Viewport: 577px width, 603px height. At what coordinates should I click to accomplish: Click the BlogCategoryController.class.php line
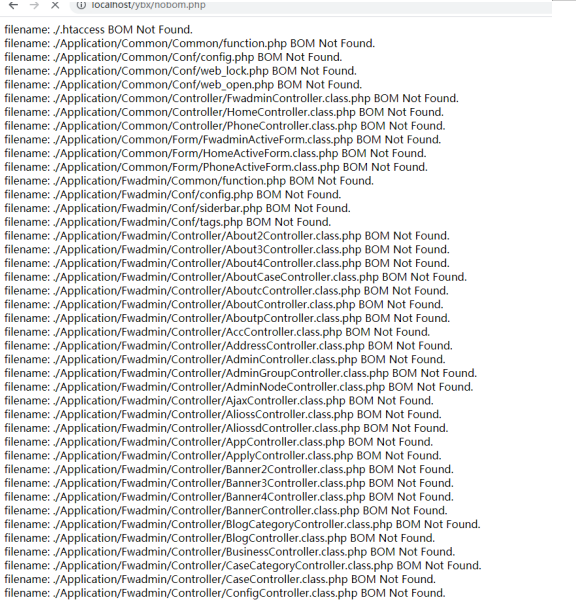(x=242, y=525)
